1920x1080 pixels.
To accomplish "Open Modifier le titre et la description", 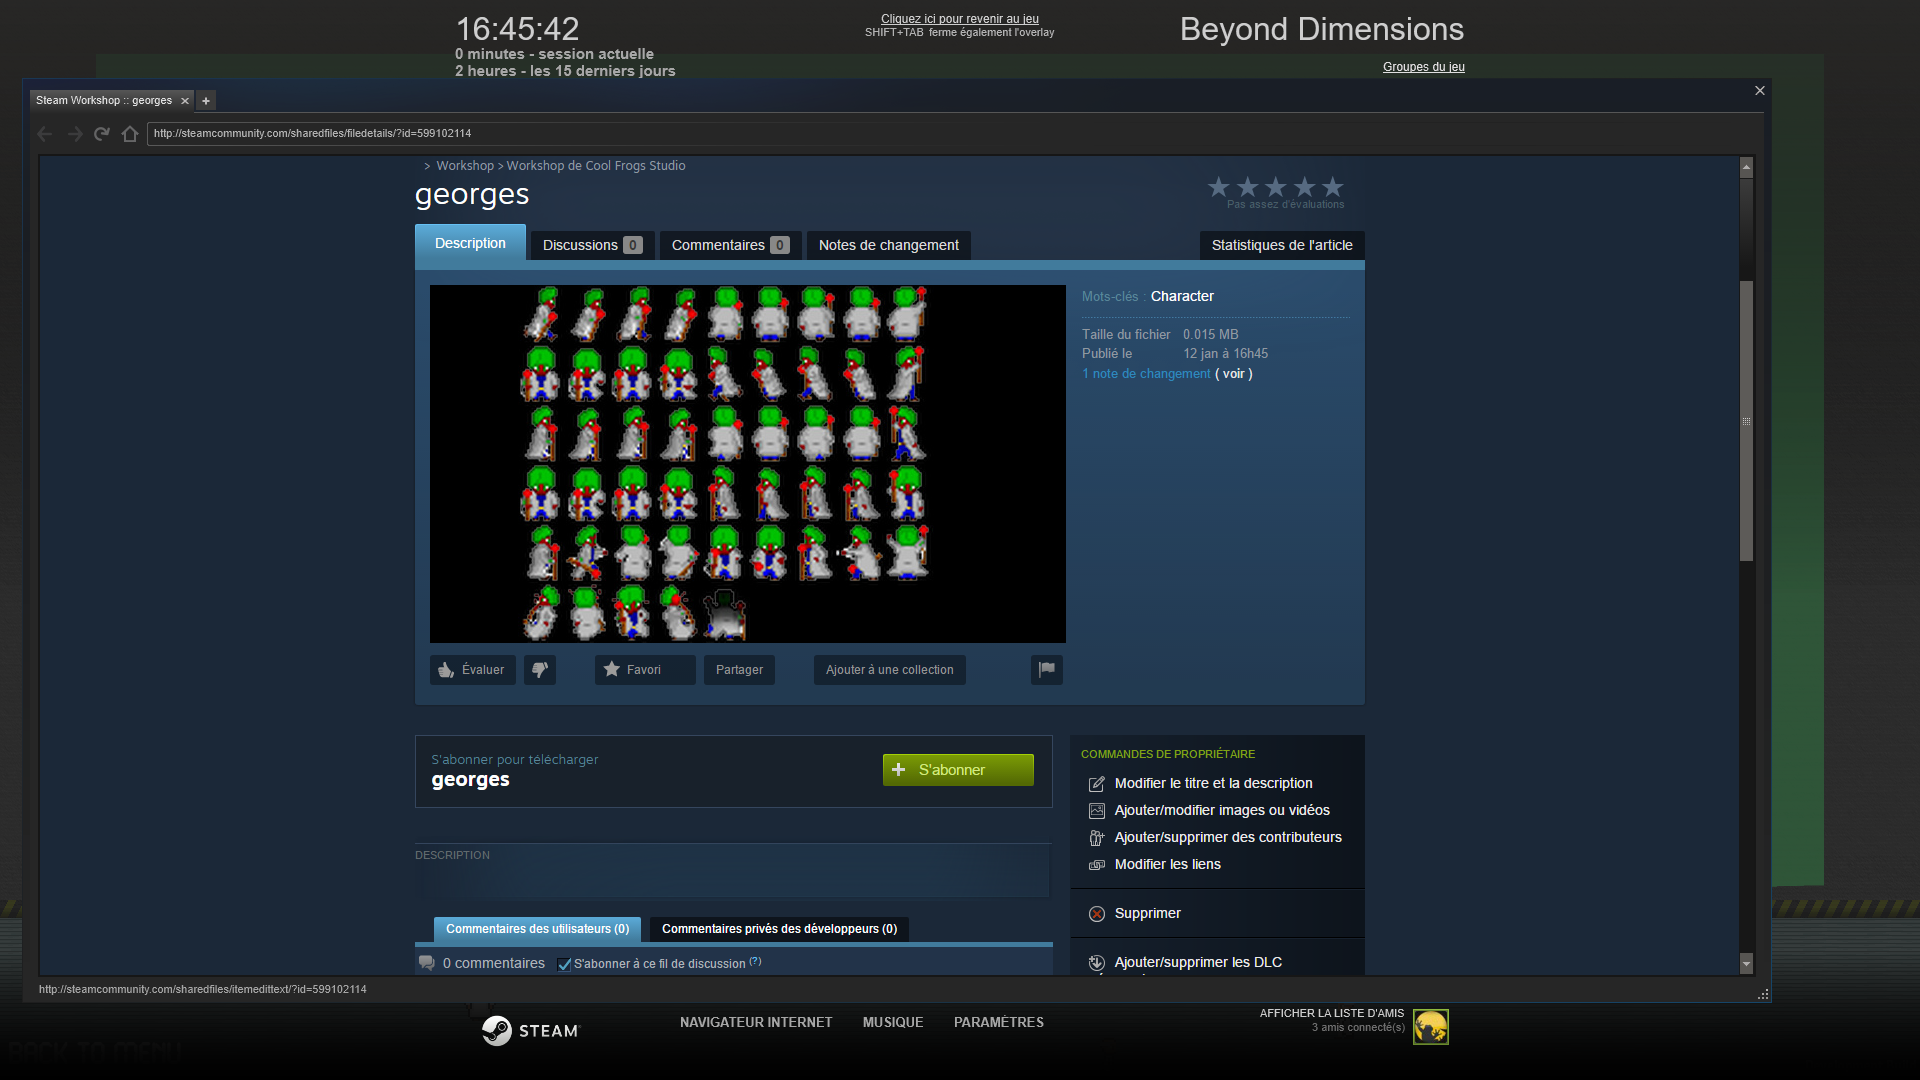I will click(1213, 783).
